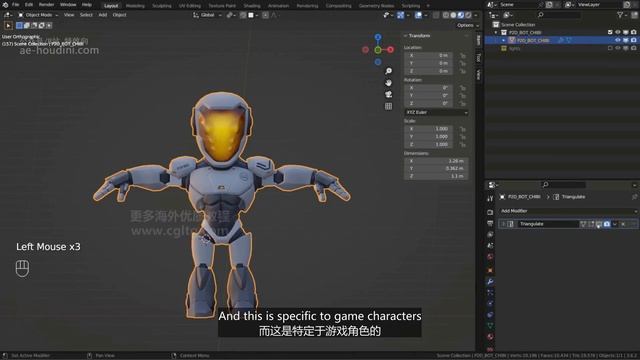
Task: Open the Tool properties tab icon
Action: [x=490, y=198]
